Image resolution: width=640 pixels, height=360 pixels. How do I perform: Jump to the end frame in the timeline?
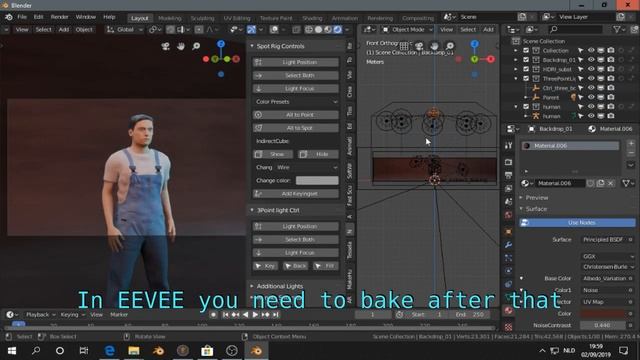tap(276, 315)
